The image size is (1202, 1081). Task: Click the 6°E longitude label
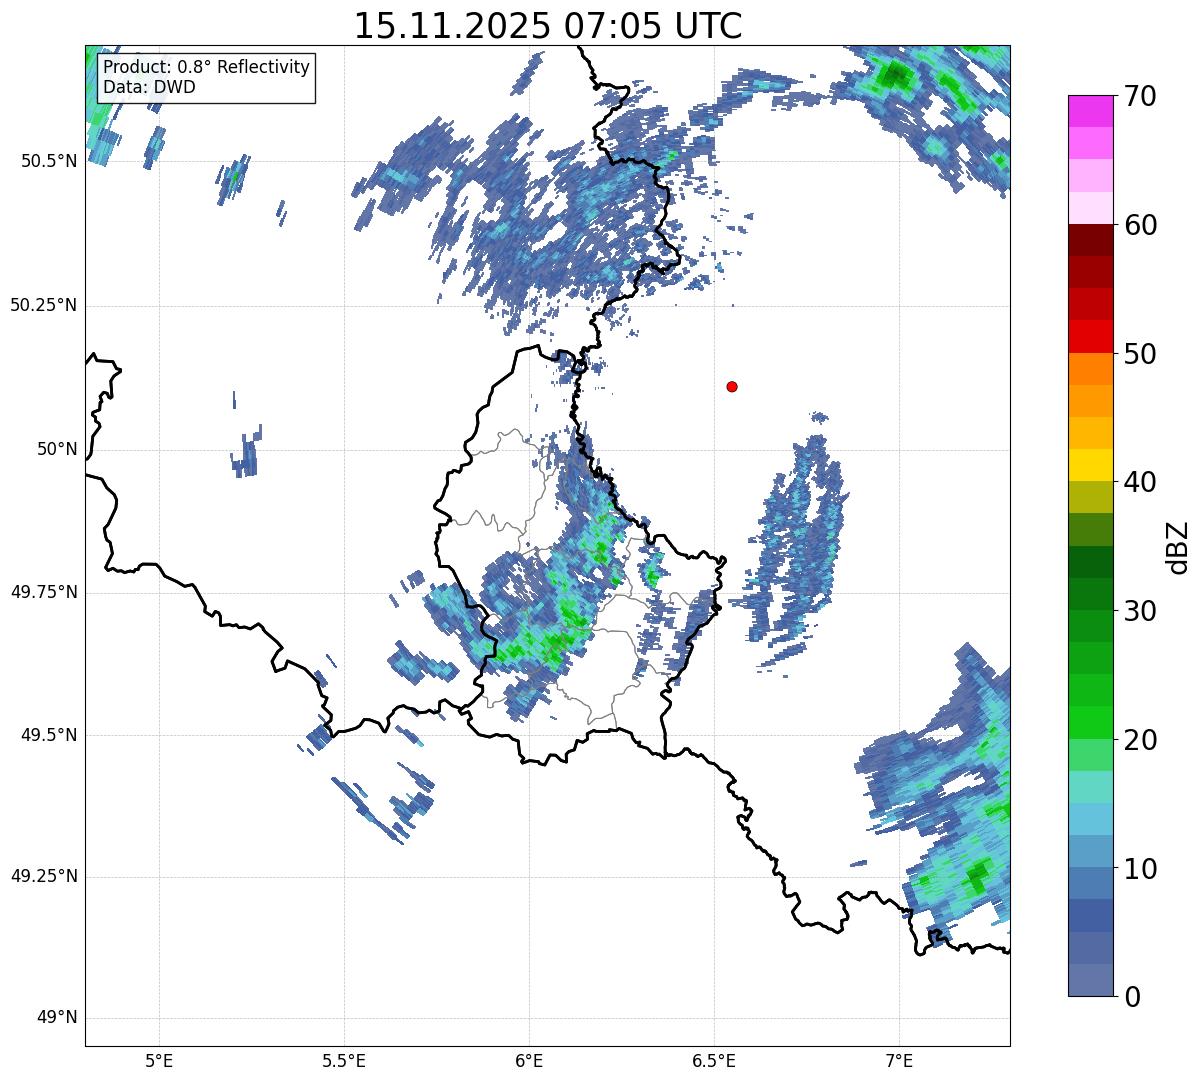tap(529, 1060)
